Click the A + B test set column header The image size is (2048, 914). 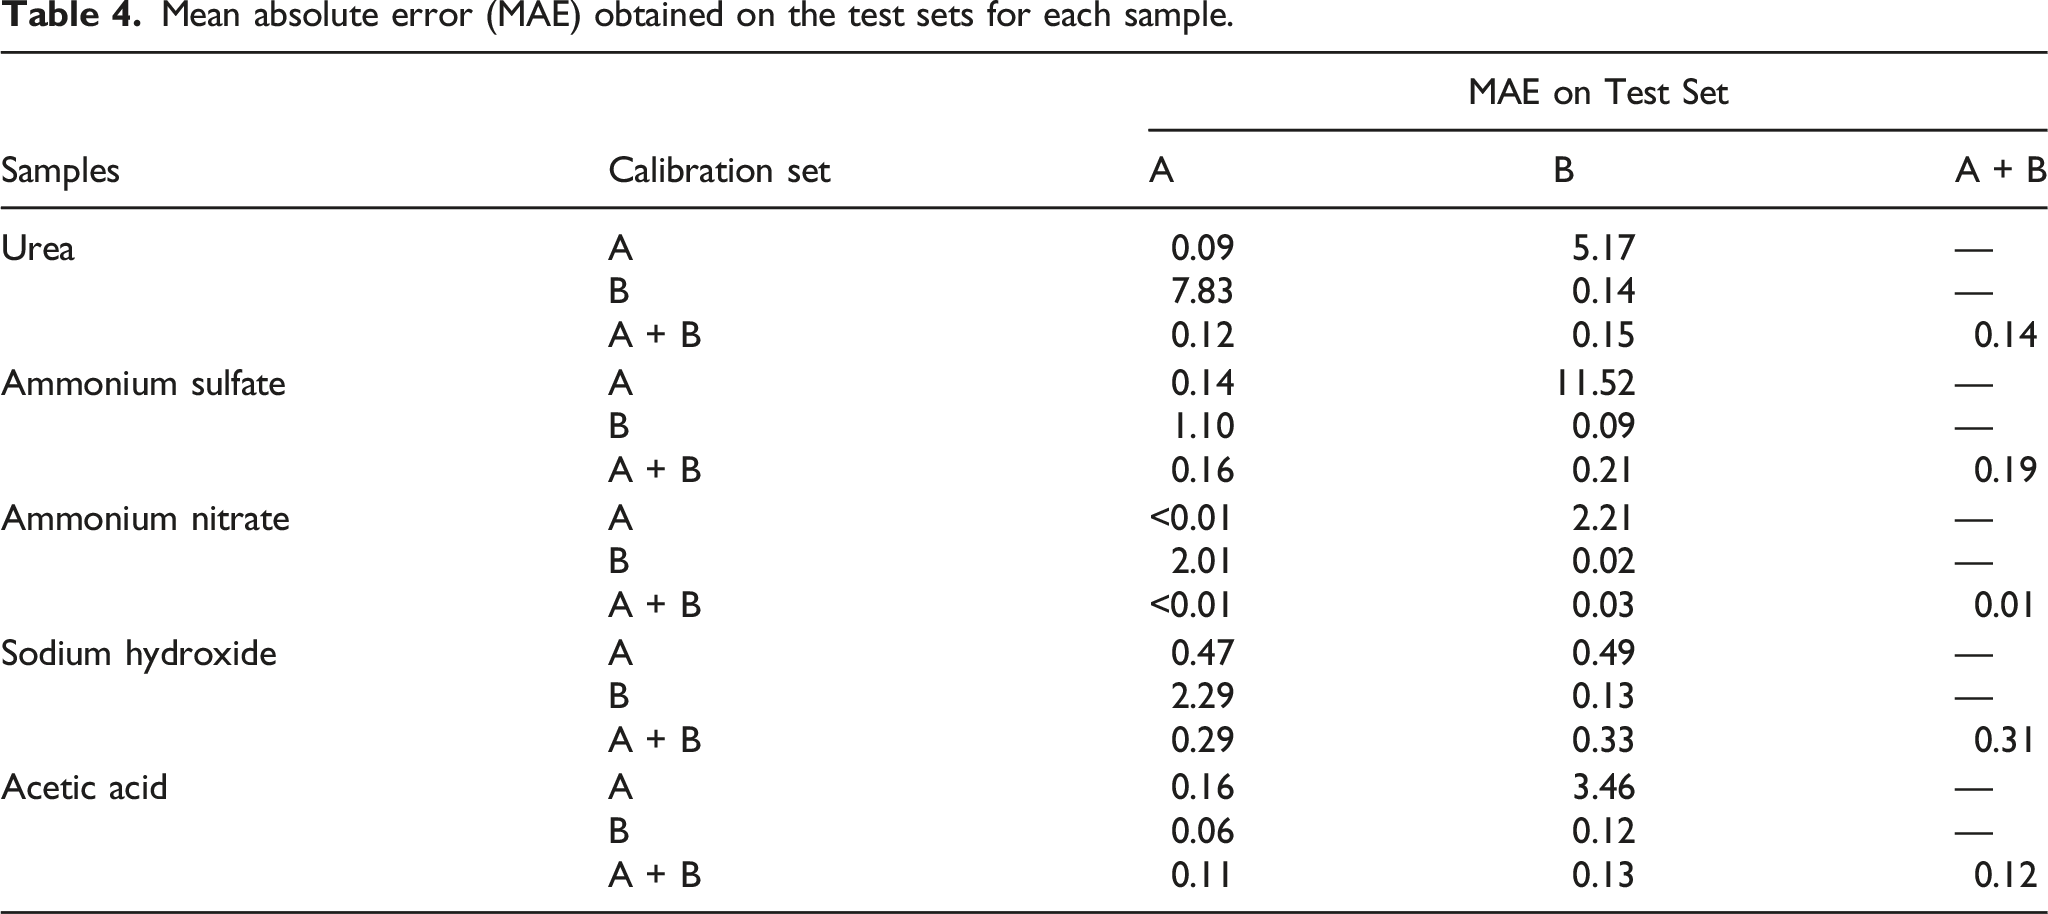2001,171
